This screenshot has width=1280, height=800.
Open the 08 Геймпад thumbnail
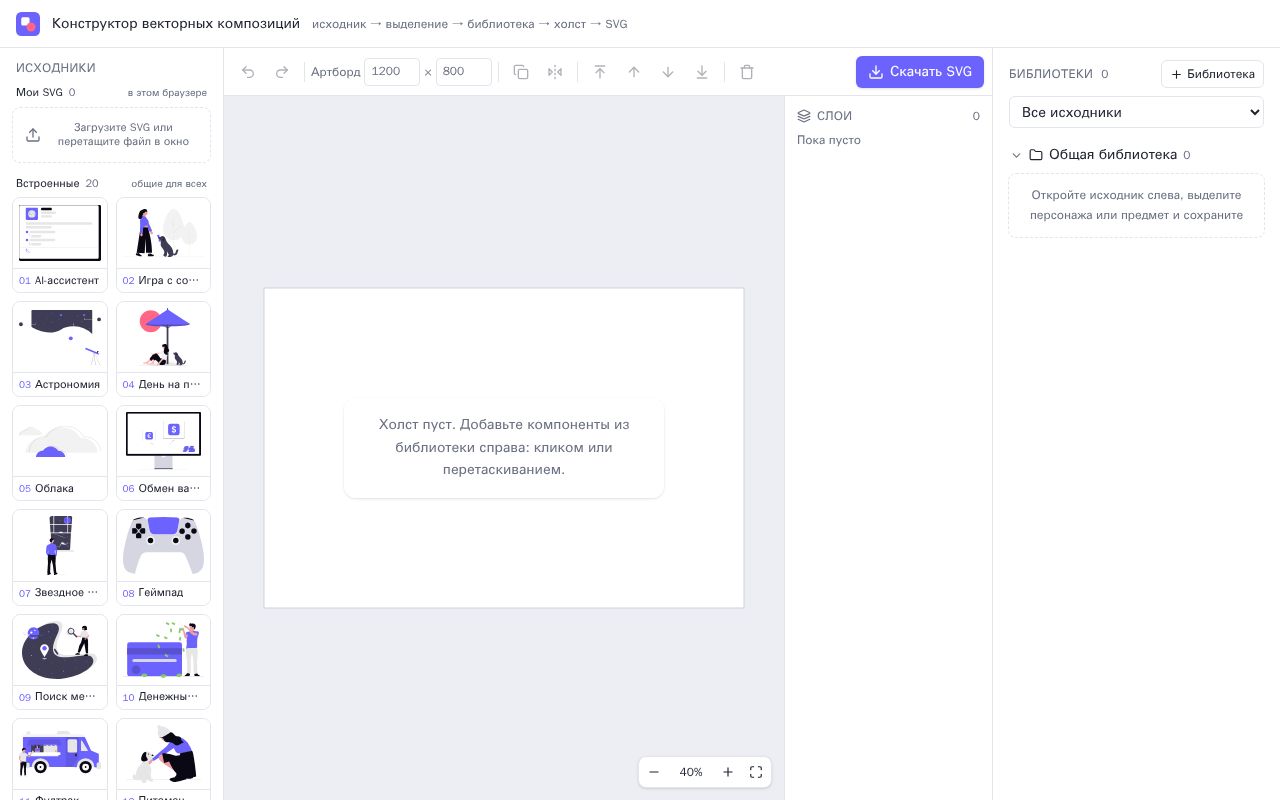[164, 557]
